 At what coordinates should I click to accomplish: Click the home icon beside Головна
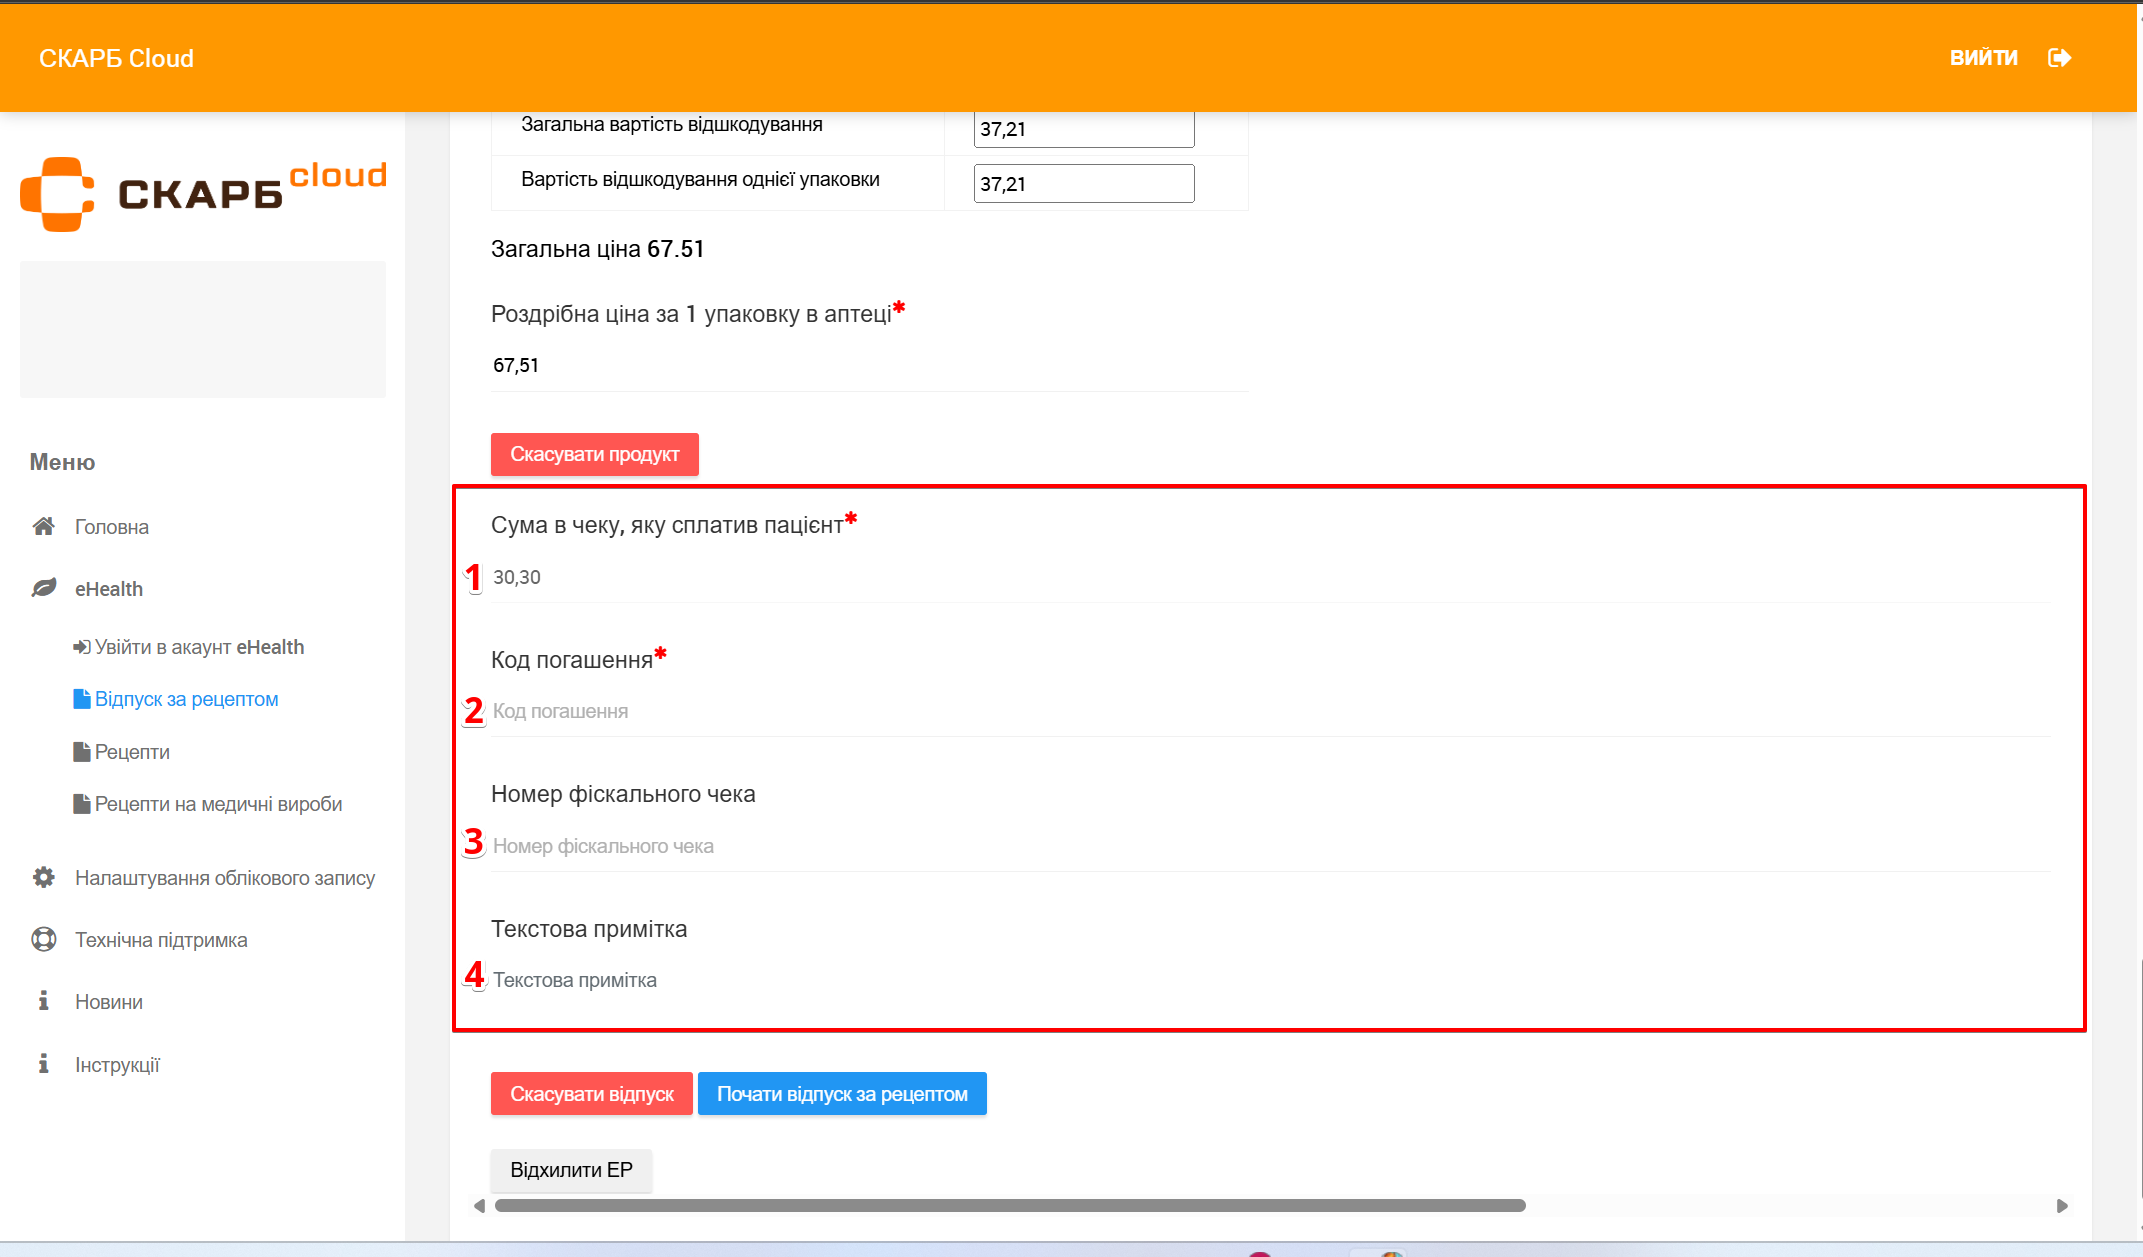coord(43,526)
